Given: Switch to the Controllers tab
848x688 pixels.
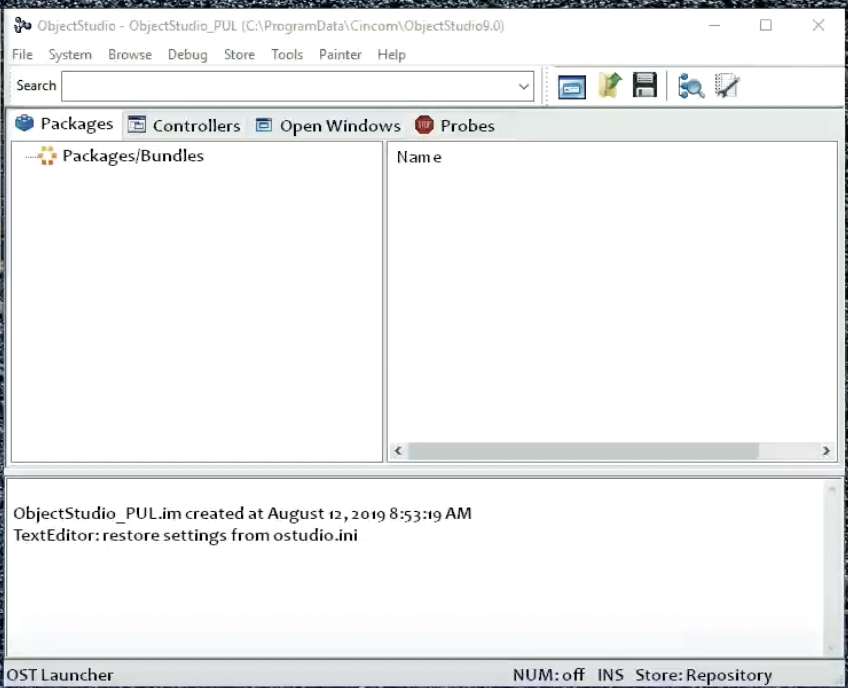Looking at the screenshot, I should [185, 126].
